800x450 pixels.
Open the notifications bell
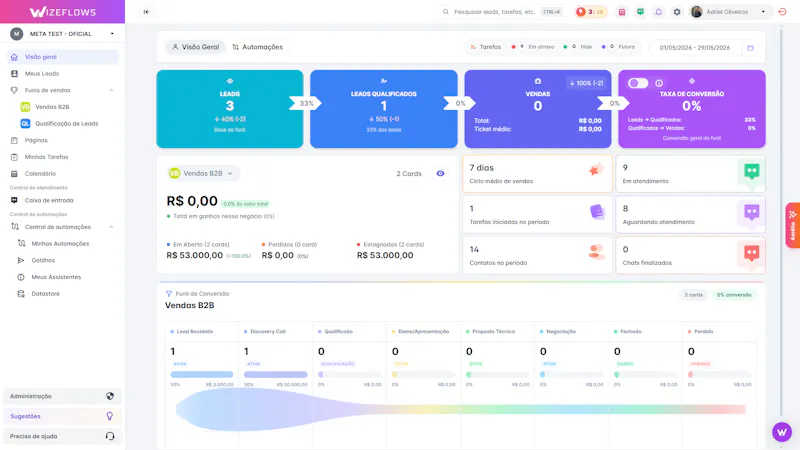pos(659,12)
